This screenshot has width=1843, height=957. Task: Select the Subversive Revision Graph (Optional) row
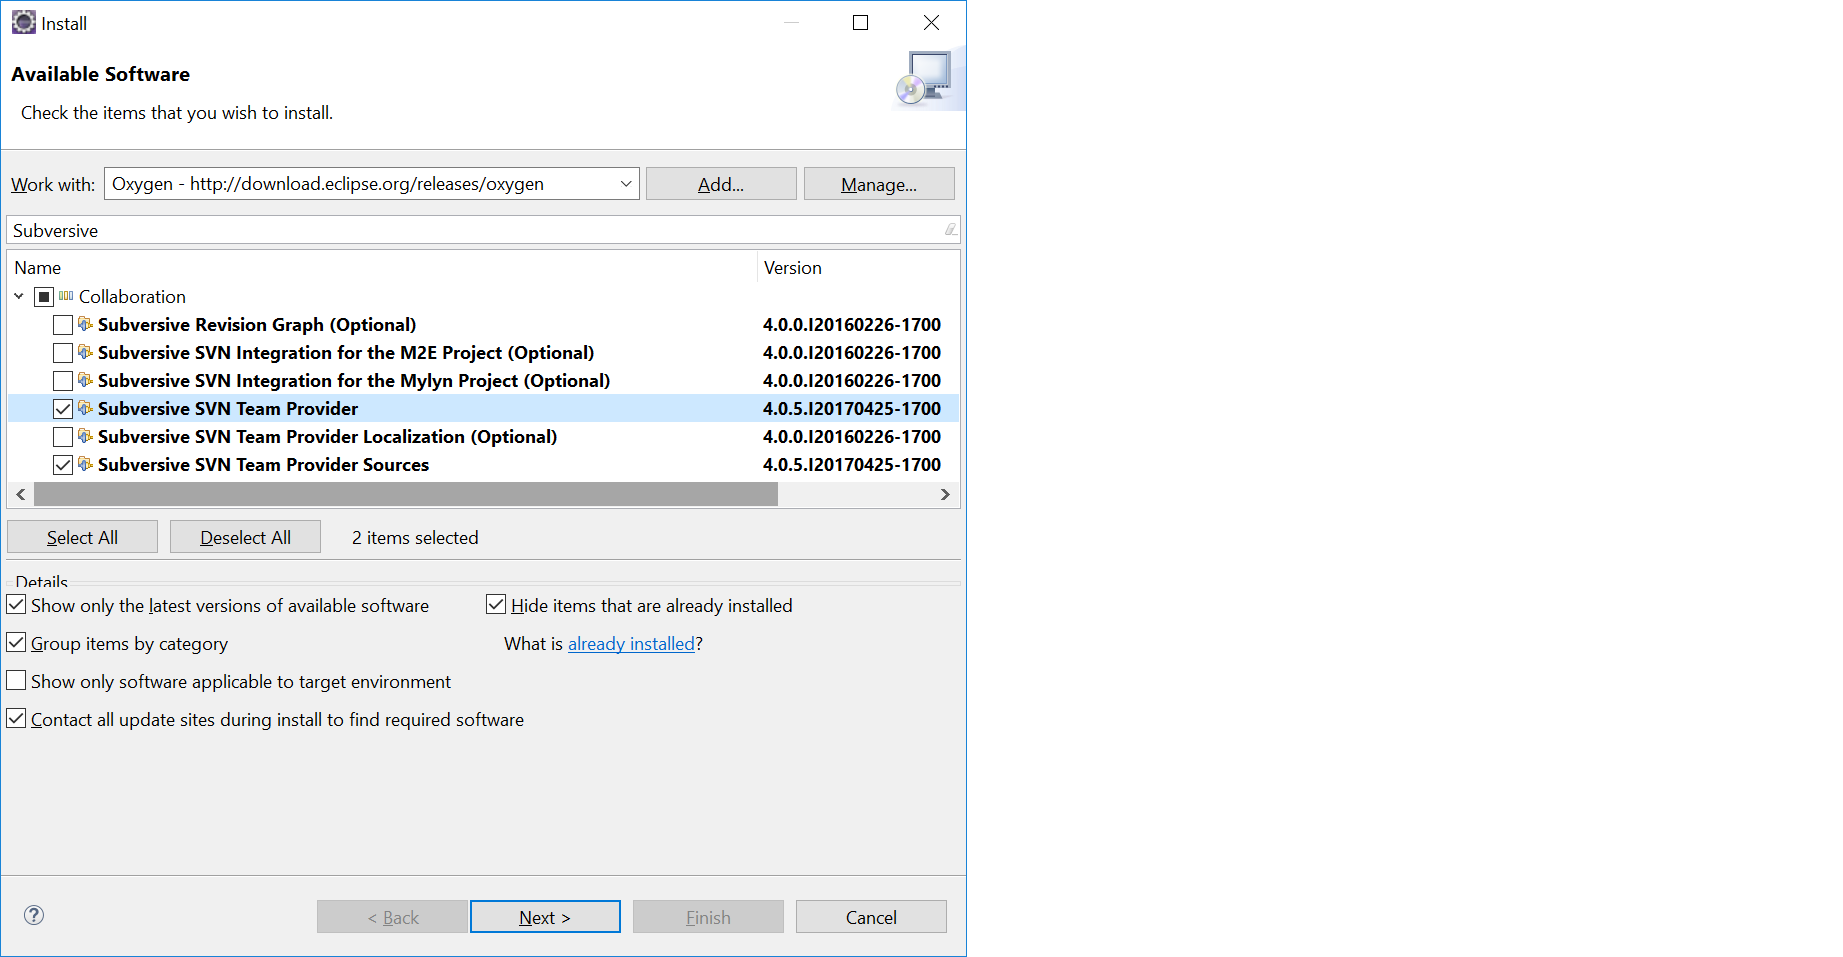pos(483,324)
